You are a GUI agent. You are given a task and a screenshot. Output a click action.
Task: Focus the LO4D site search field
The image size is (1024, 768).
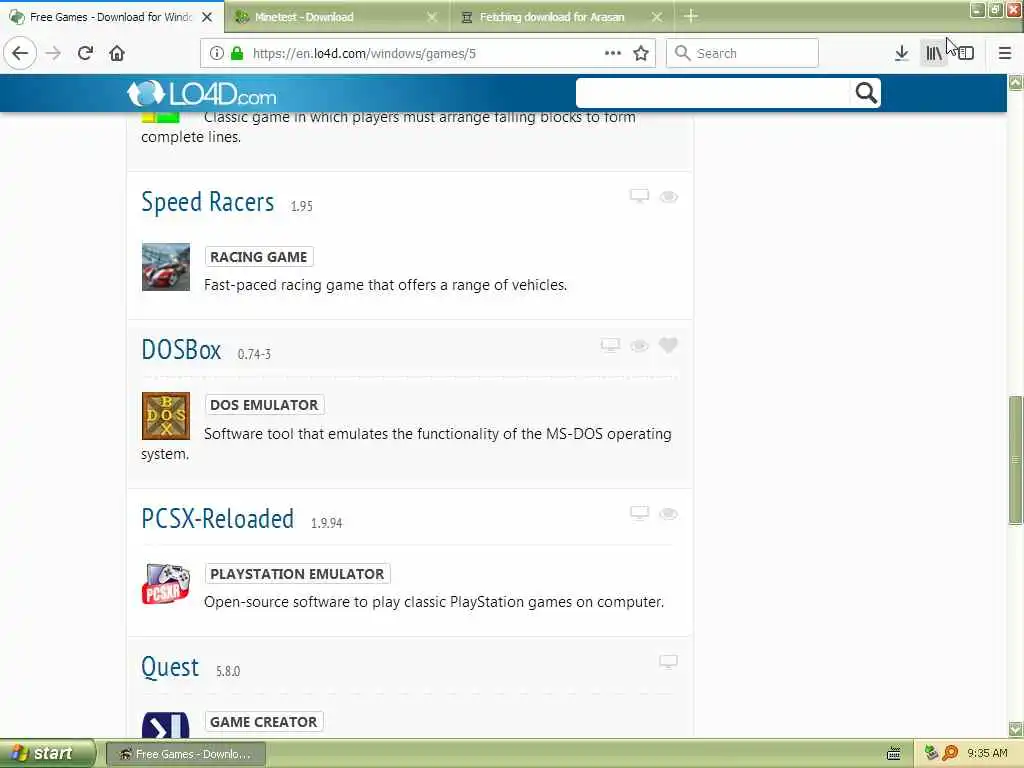click(x=713, y=93)
